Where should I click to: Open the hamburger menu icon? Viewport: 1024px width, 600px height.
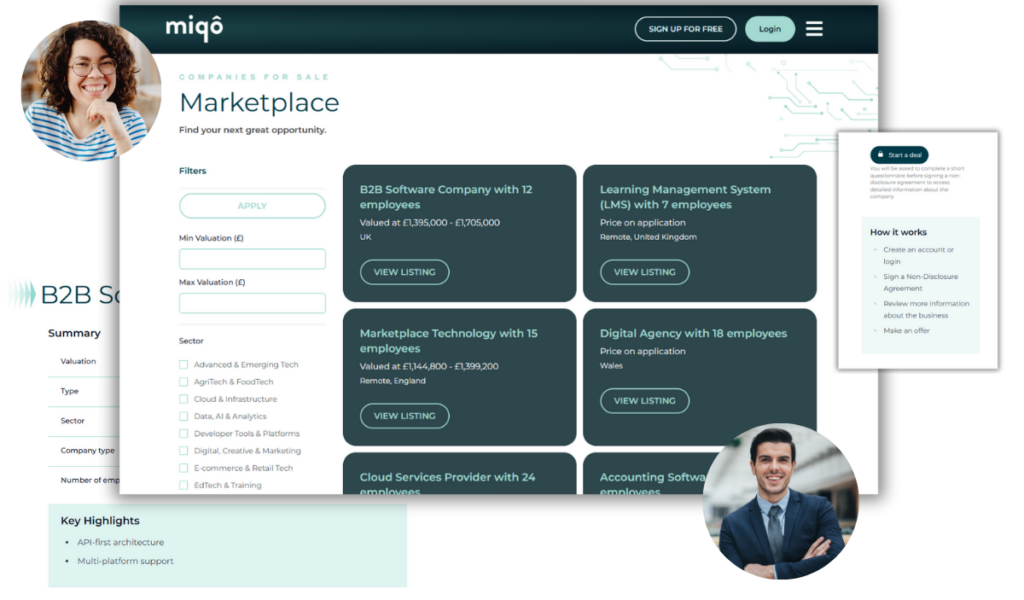click(814, 29)
